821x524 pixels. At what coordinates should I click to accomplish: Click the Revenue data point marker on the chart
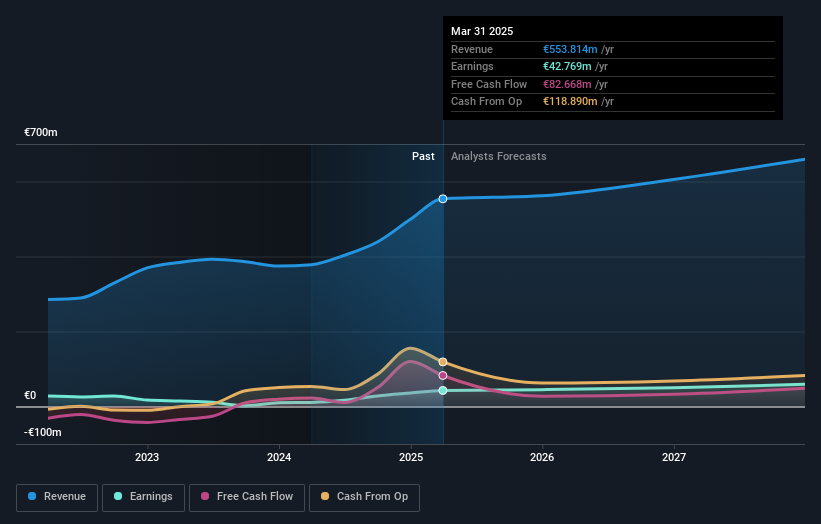pos(443,199)
